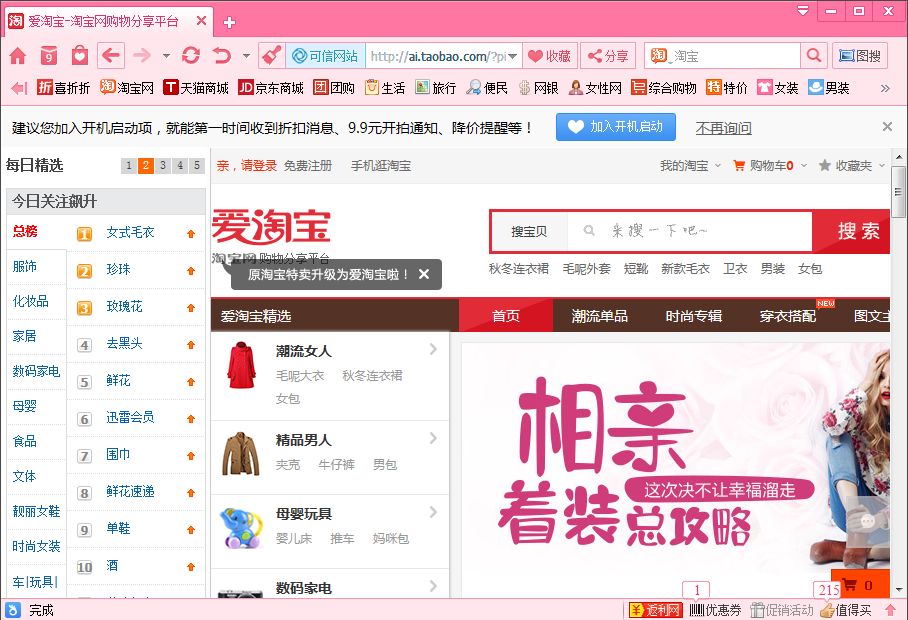
Task: Open dropdown arrow next to undo icon
Action: tap(246, 56)
